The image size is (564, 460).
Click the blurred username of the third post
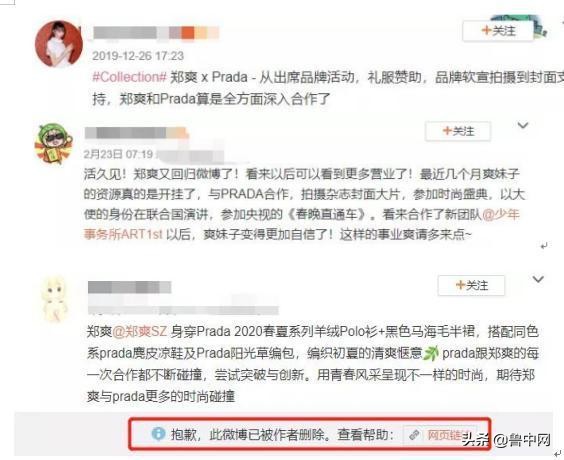tap(129, 287)
